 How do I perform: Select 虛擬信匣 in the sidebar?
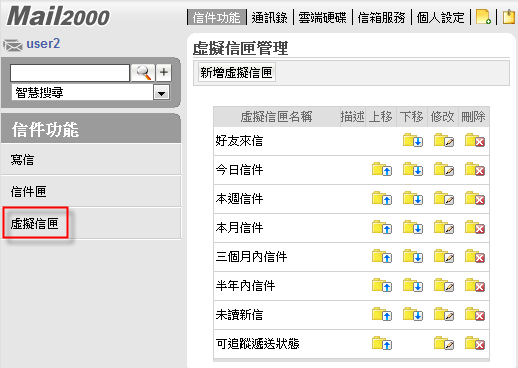click(35, 223)
